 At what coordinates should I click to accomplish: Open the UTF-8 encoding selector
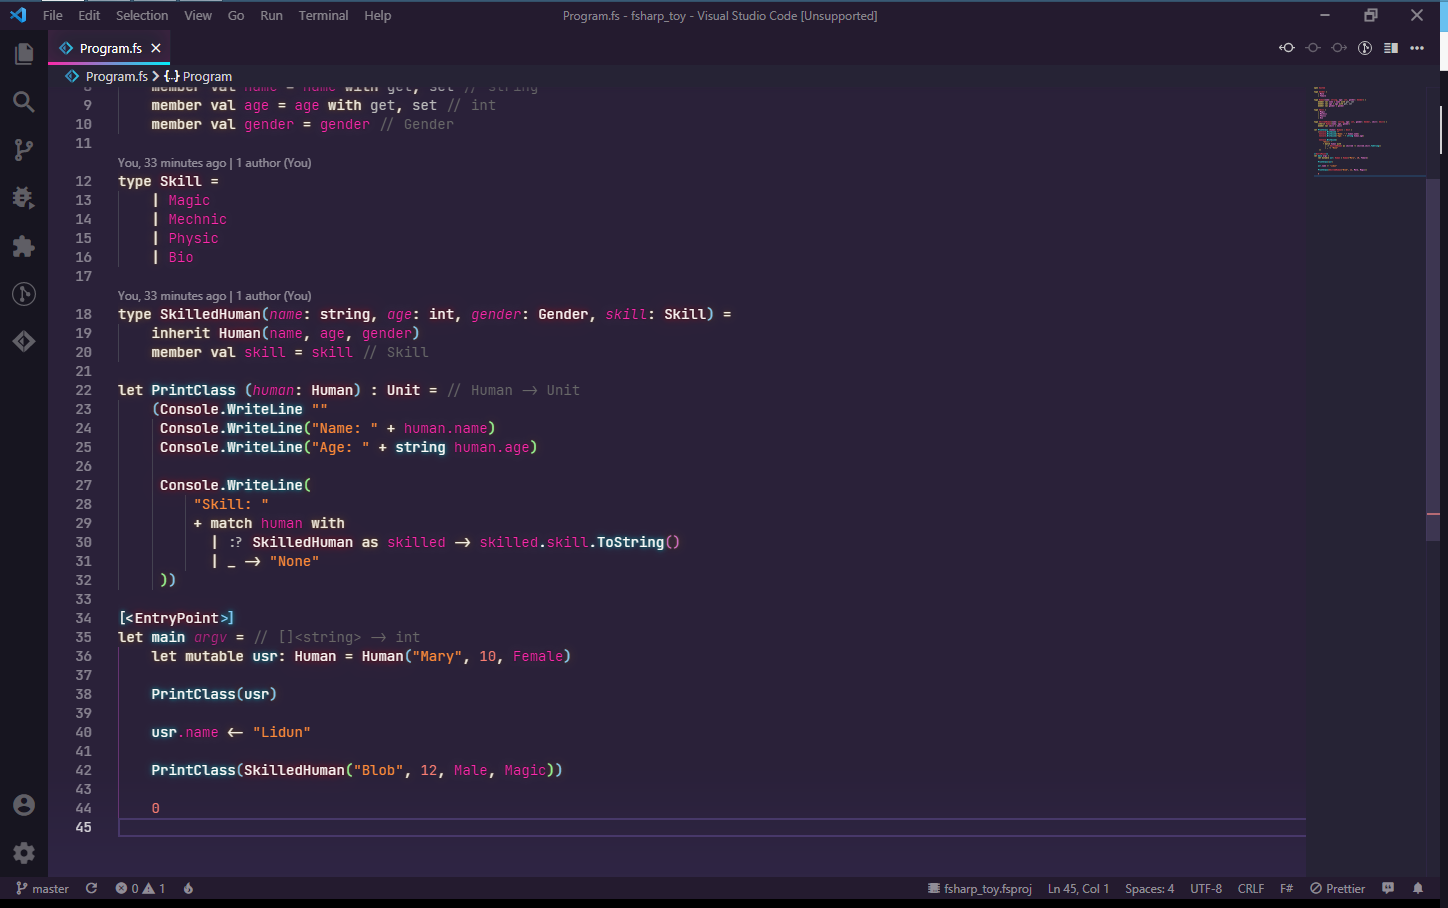point(1206,888)
